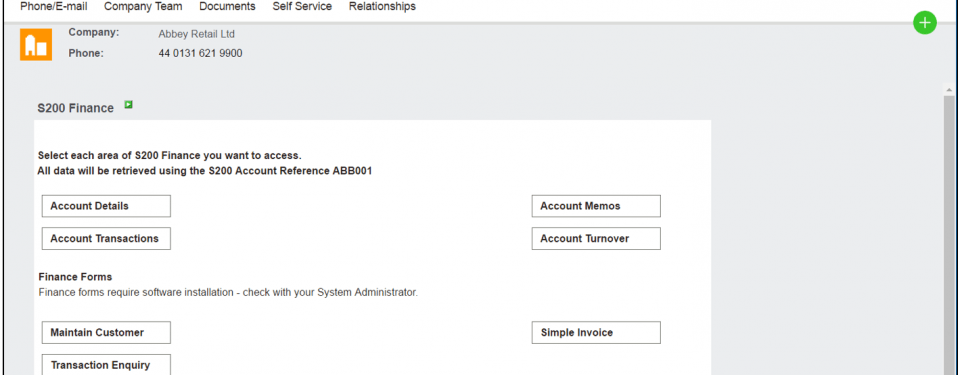The image size is (960, 375).
Task: Click the scrollbar up arrow
Action: point(949,90)
